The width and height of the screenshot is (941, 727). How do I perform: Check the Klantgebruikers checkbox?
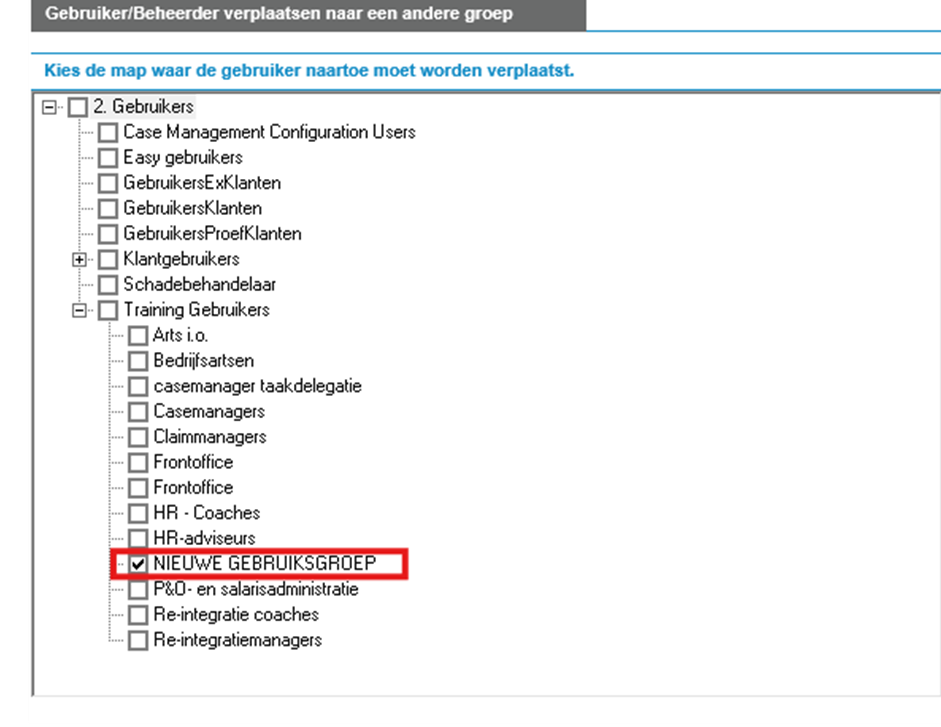coord(108,260)
